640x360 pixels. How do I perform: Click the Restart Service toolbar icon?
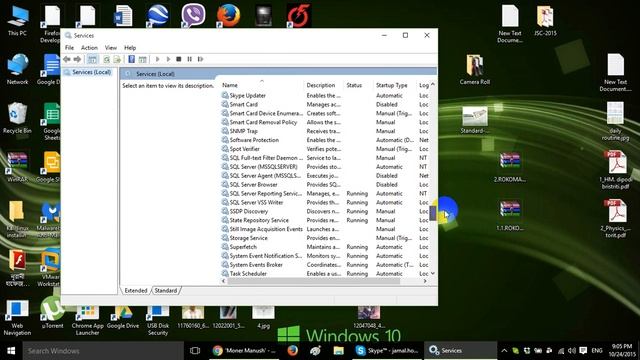pos(200,59)
